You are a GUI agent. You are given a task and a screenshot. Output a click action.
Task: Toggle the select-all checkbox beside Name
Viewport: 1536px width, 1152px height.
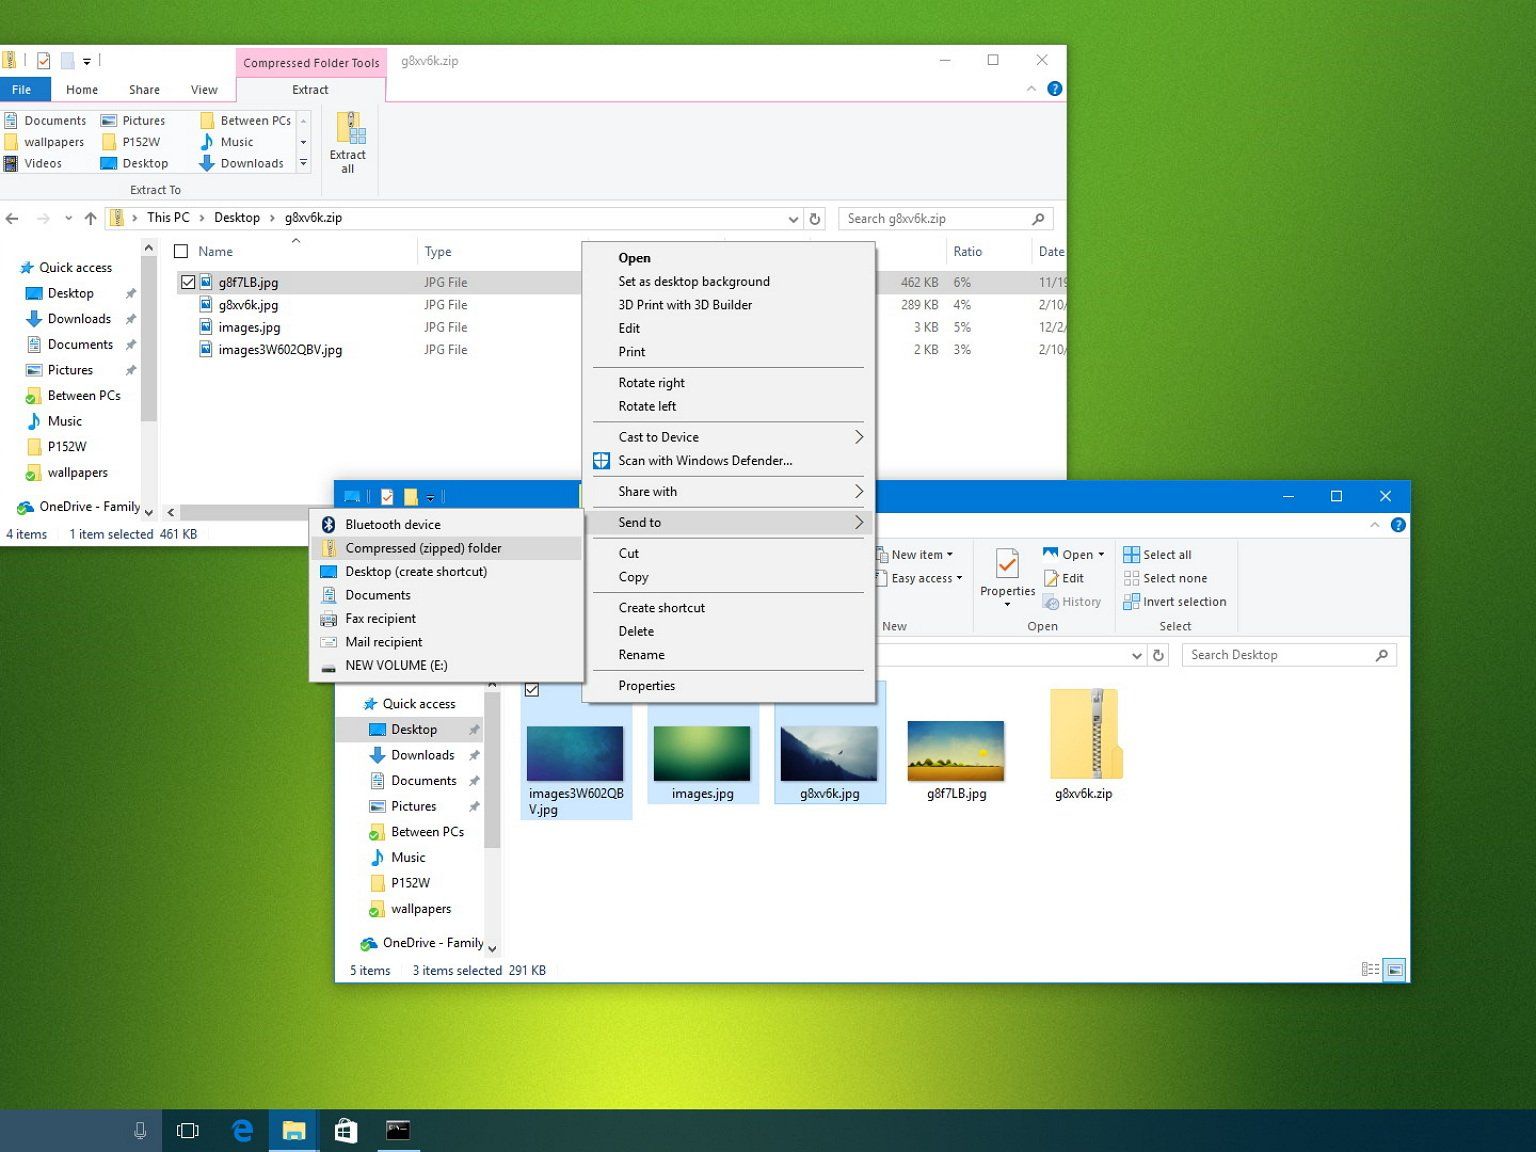pos(181,252)
